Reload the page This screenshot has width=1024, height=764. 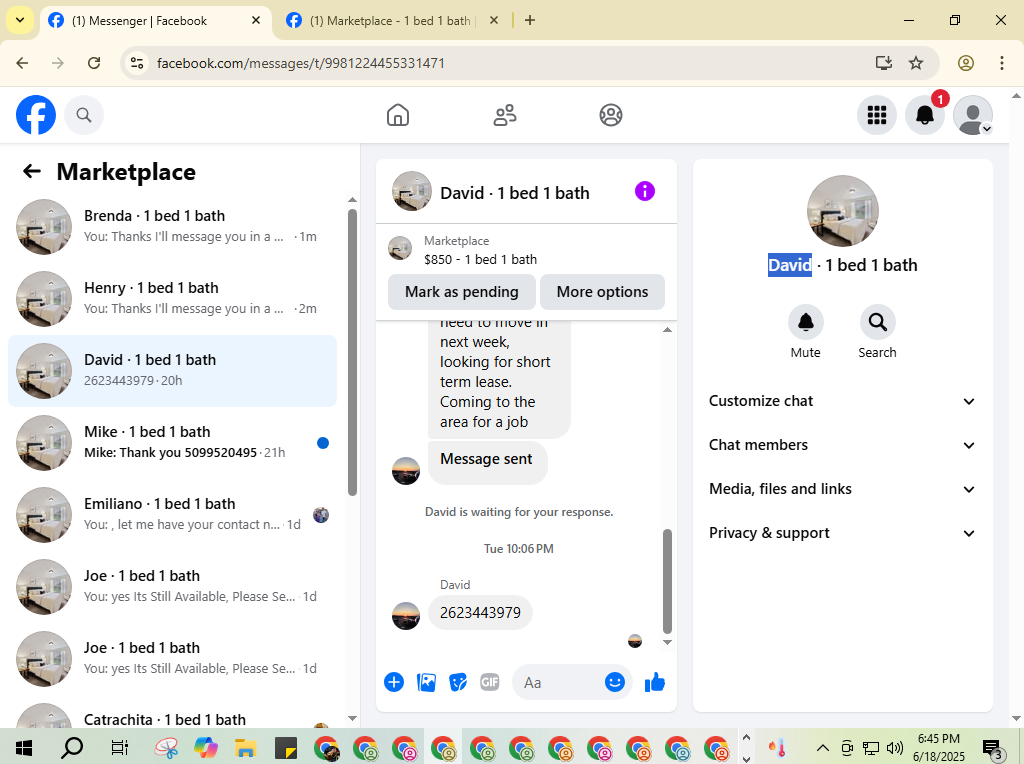point(94,63)
